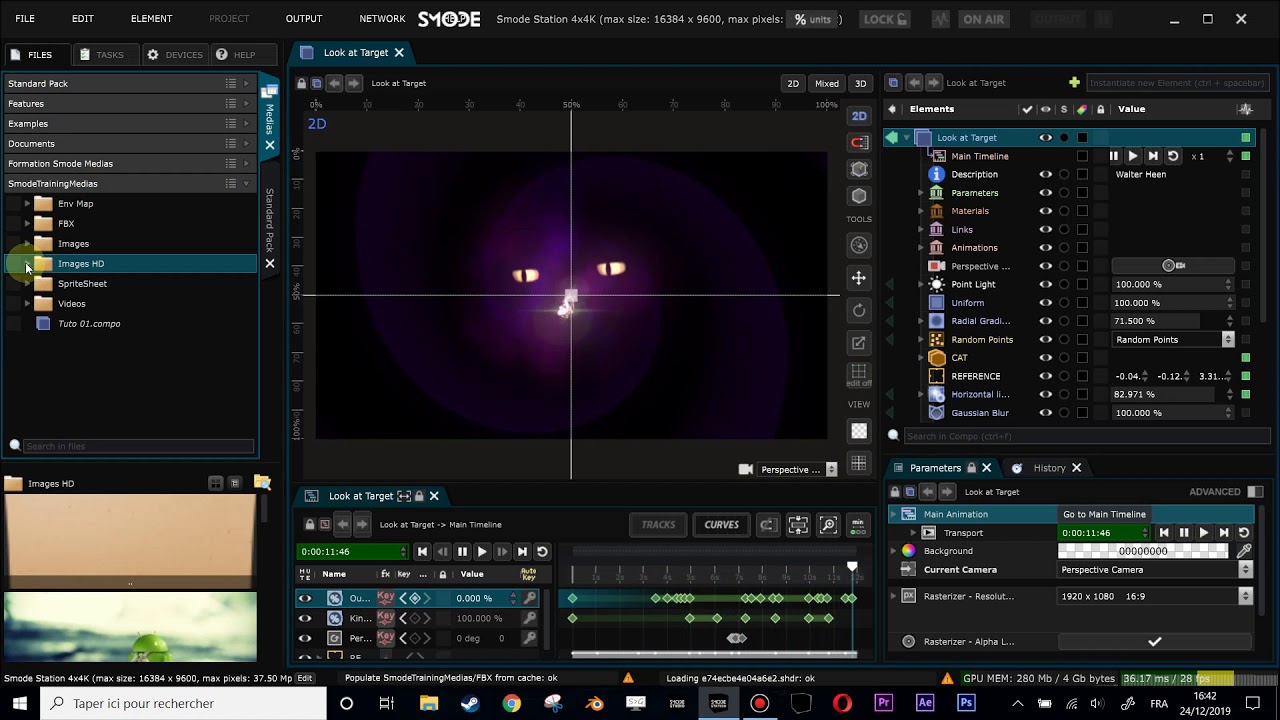This screenshot has width=1280, height=720.
Task: Toggle the Rasterizer Alpha checkmark
Action: pos(1154,641)
